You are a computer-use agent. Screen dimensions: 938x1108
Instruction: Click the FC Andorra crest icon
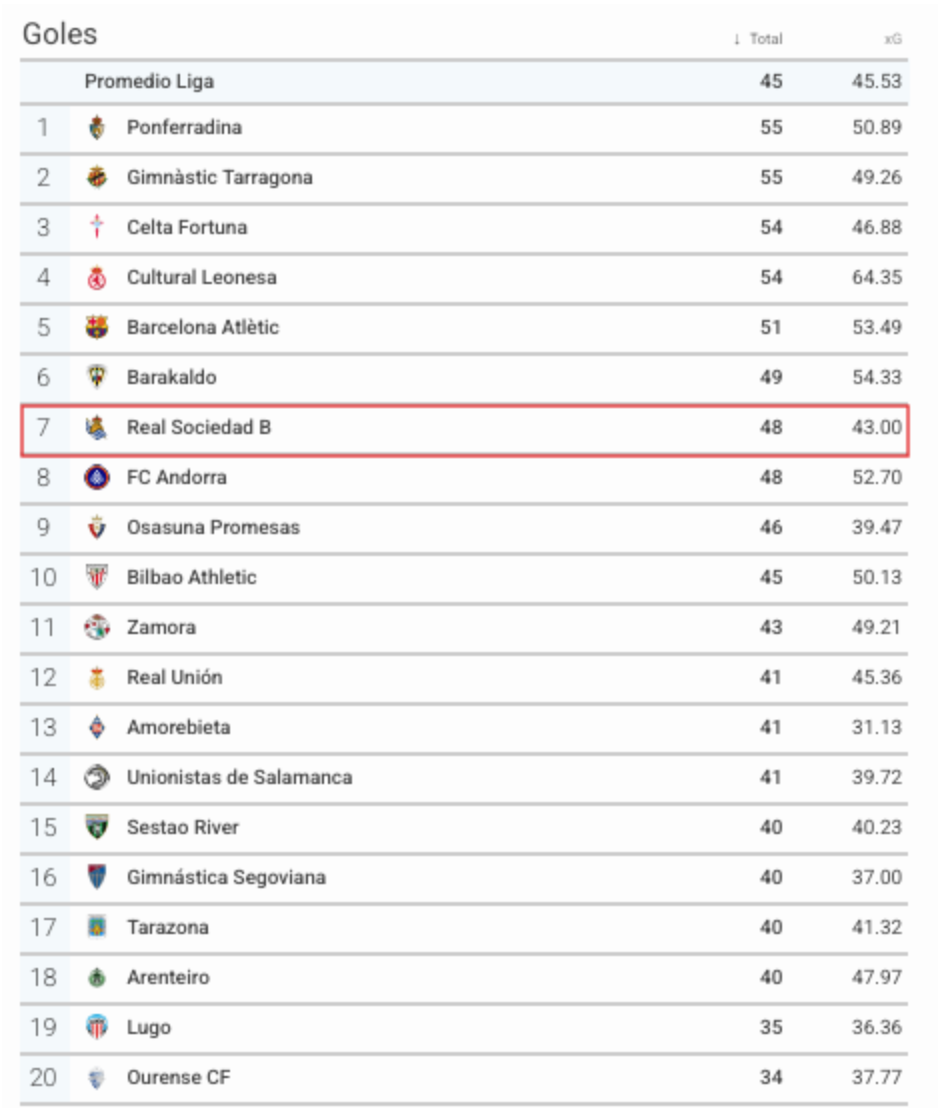point(97,478)
